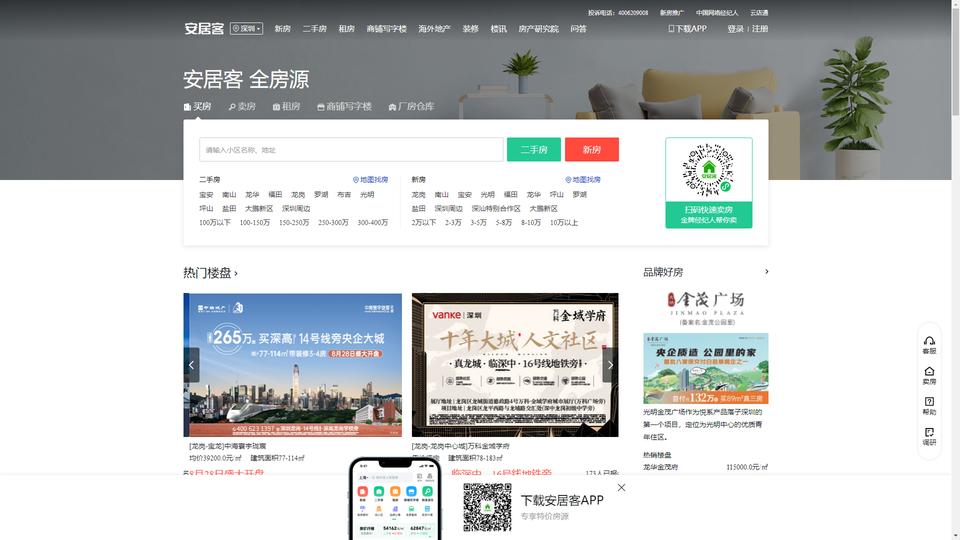Open 装修 navigation item
This screenshot has width=960, height=540.
470,29
